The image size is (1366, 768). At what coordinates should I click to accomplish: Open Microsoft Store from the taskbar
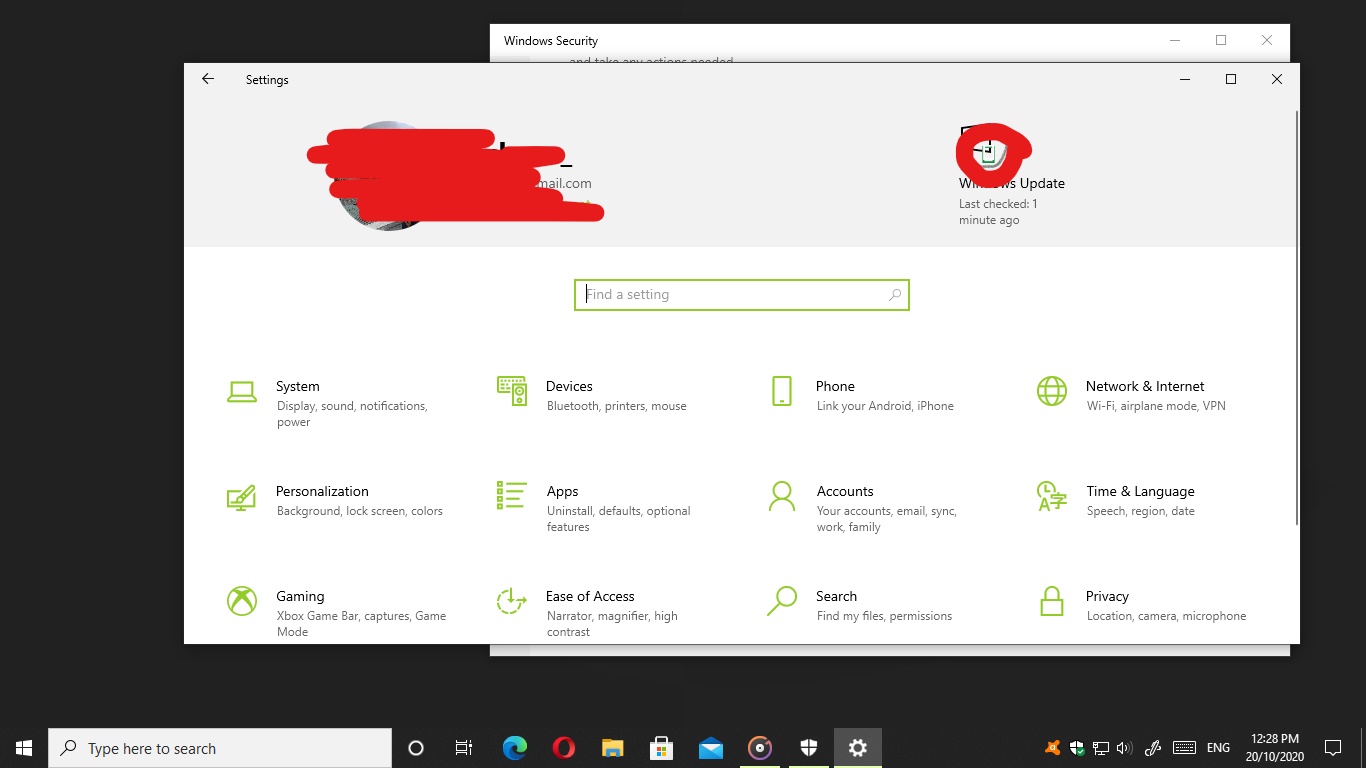point(661,748)
